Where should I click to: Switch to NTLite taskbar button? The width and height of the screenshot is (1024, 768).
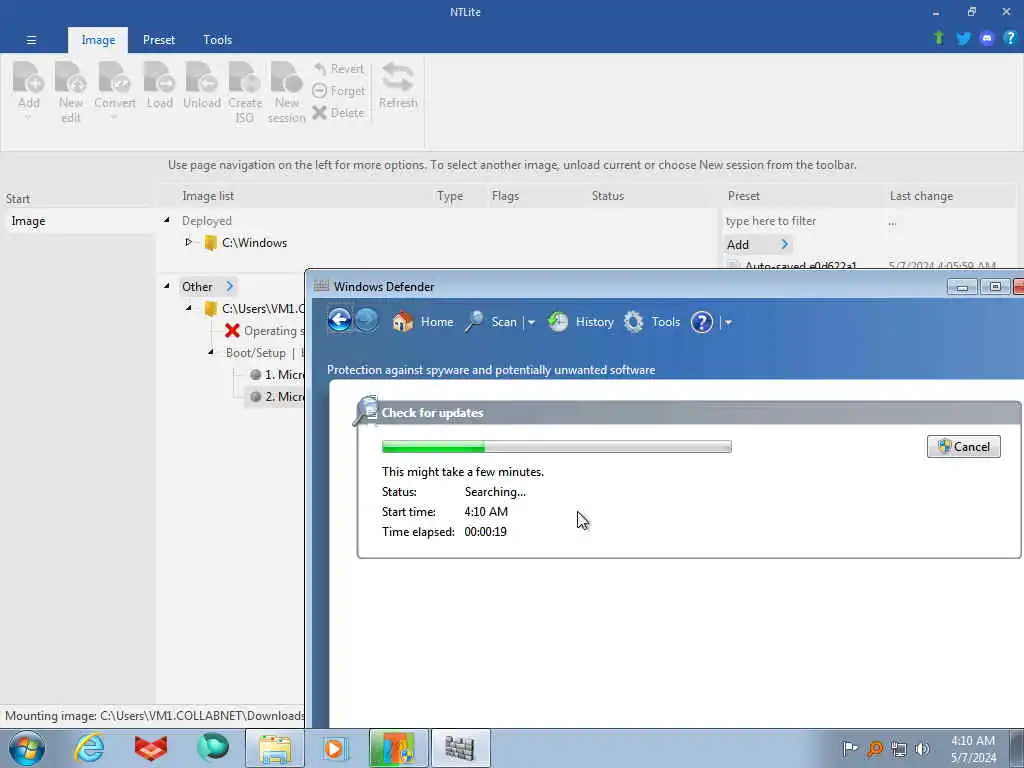click(398, 748)
